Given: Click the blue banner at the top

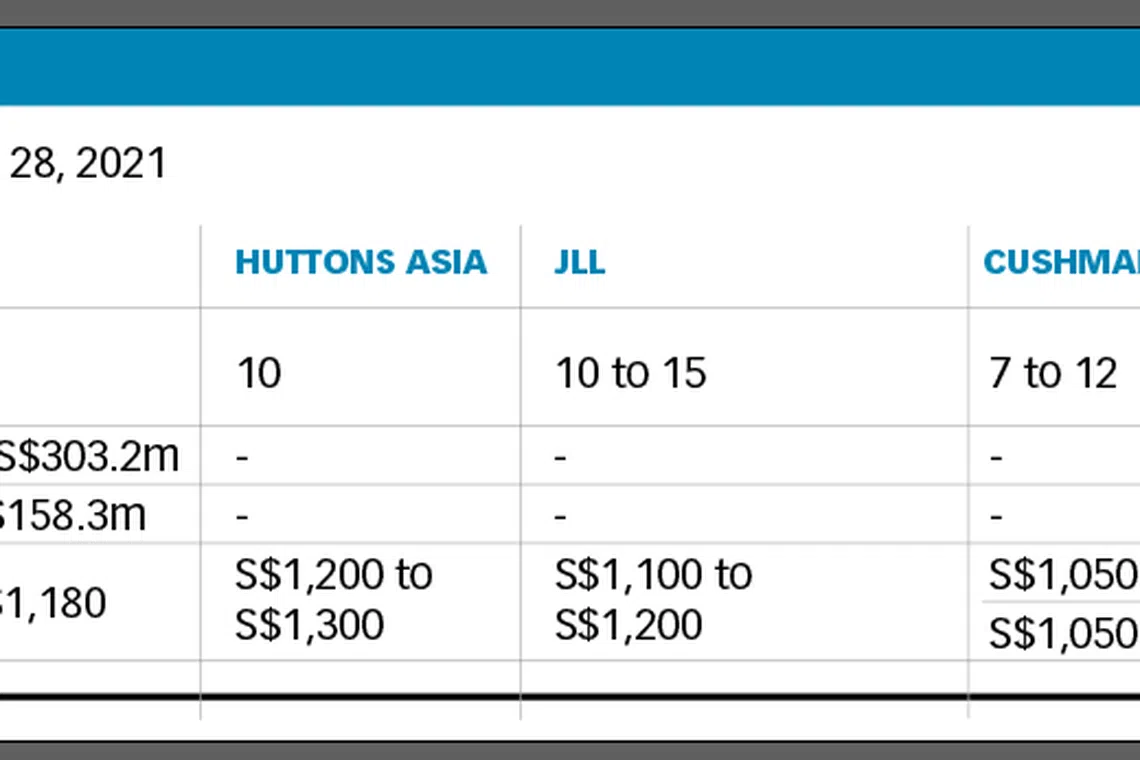Looking at the screenshot, I should coord(570,66).
